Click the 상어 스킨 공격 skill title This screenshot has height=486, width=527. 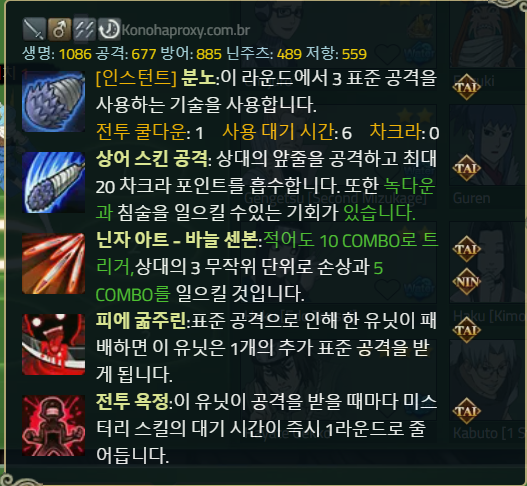point(152,158)
